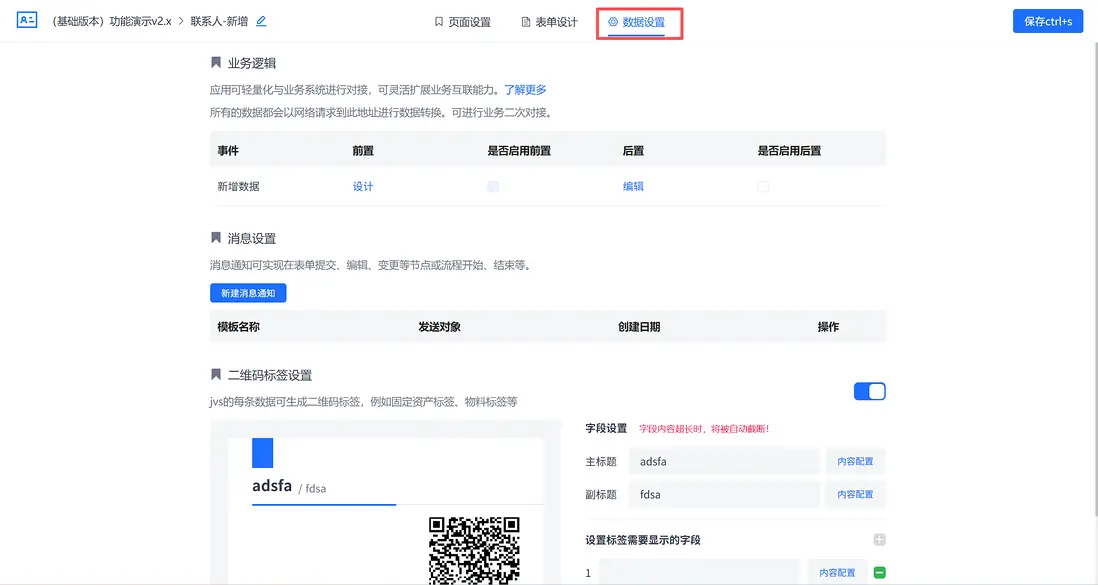Click the 新增数据 event cell
Screen dimensions: 1098x585
[x=238, y=186]
